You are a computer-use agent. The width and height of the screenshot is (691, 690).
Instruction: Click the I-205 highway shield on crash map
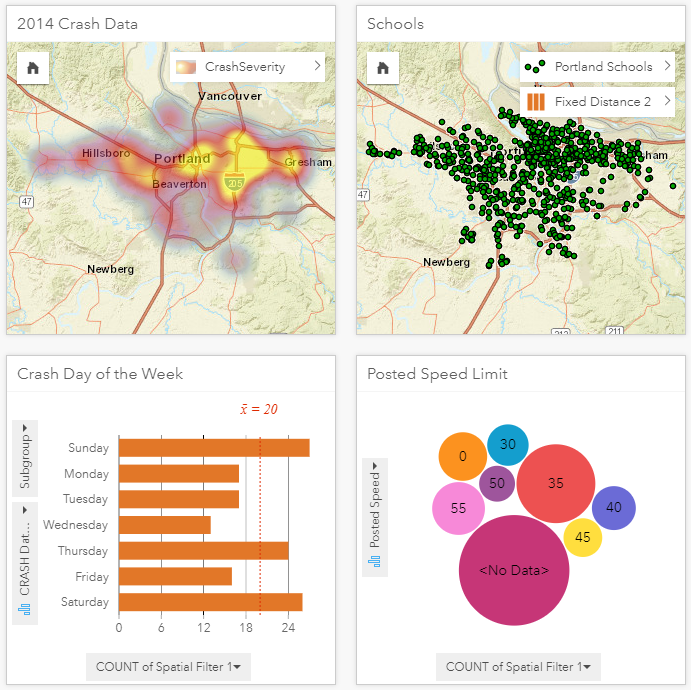(234, 182)
